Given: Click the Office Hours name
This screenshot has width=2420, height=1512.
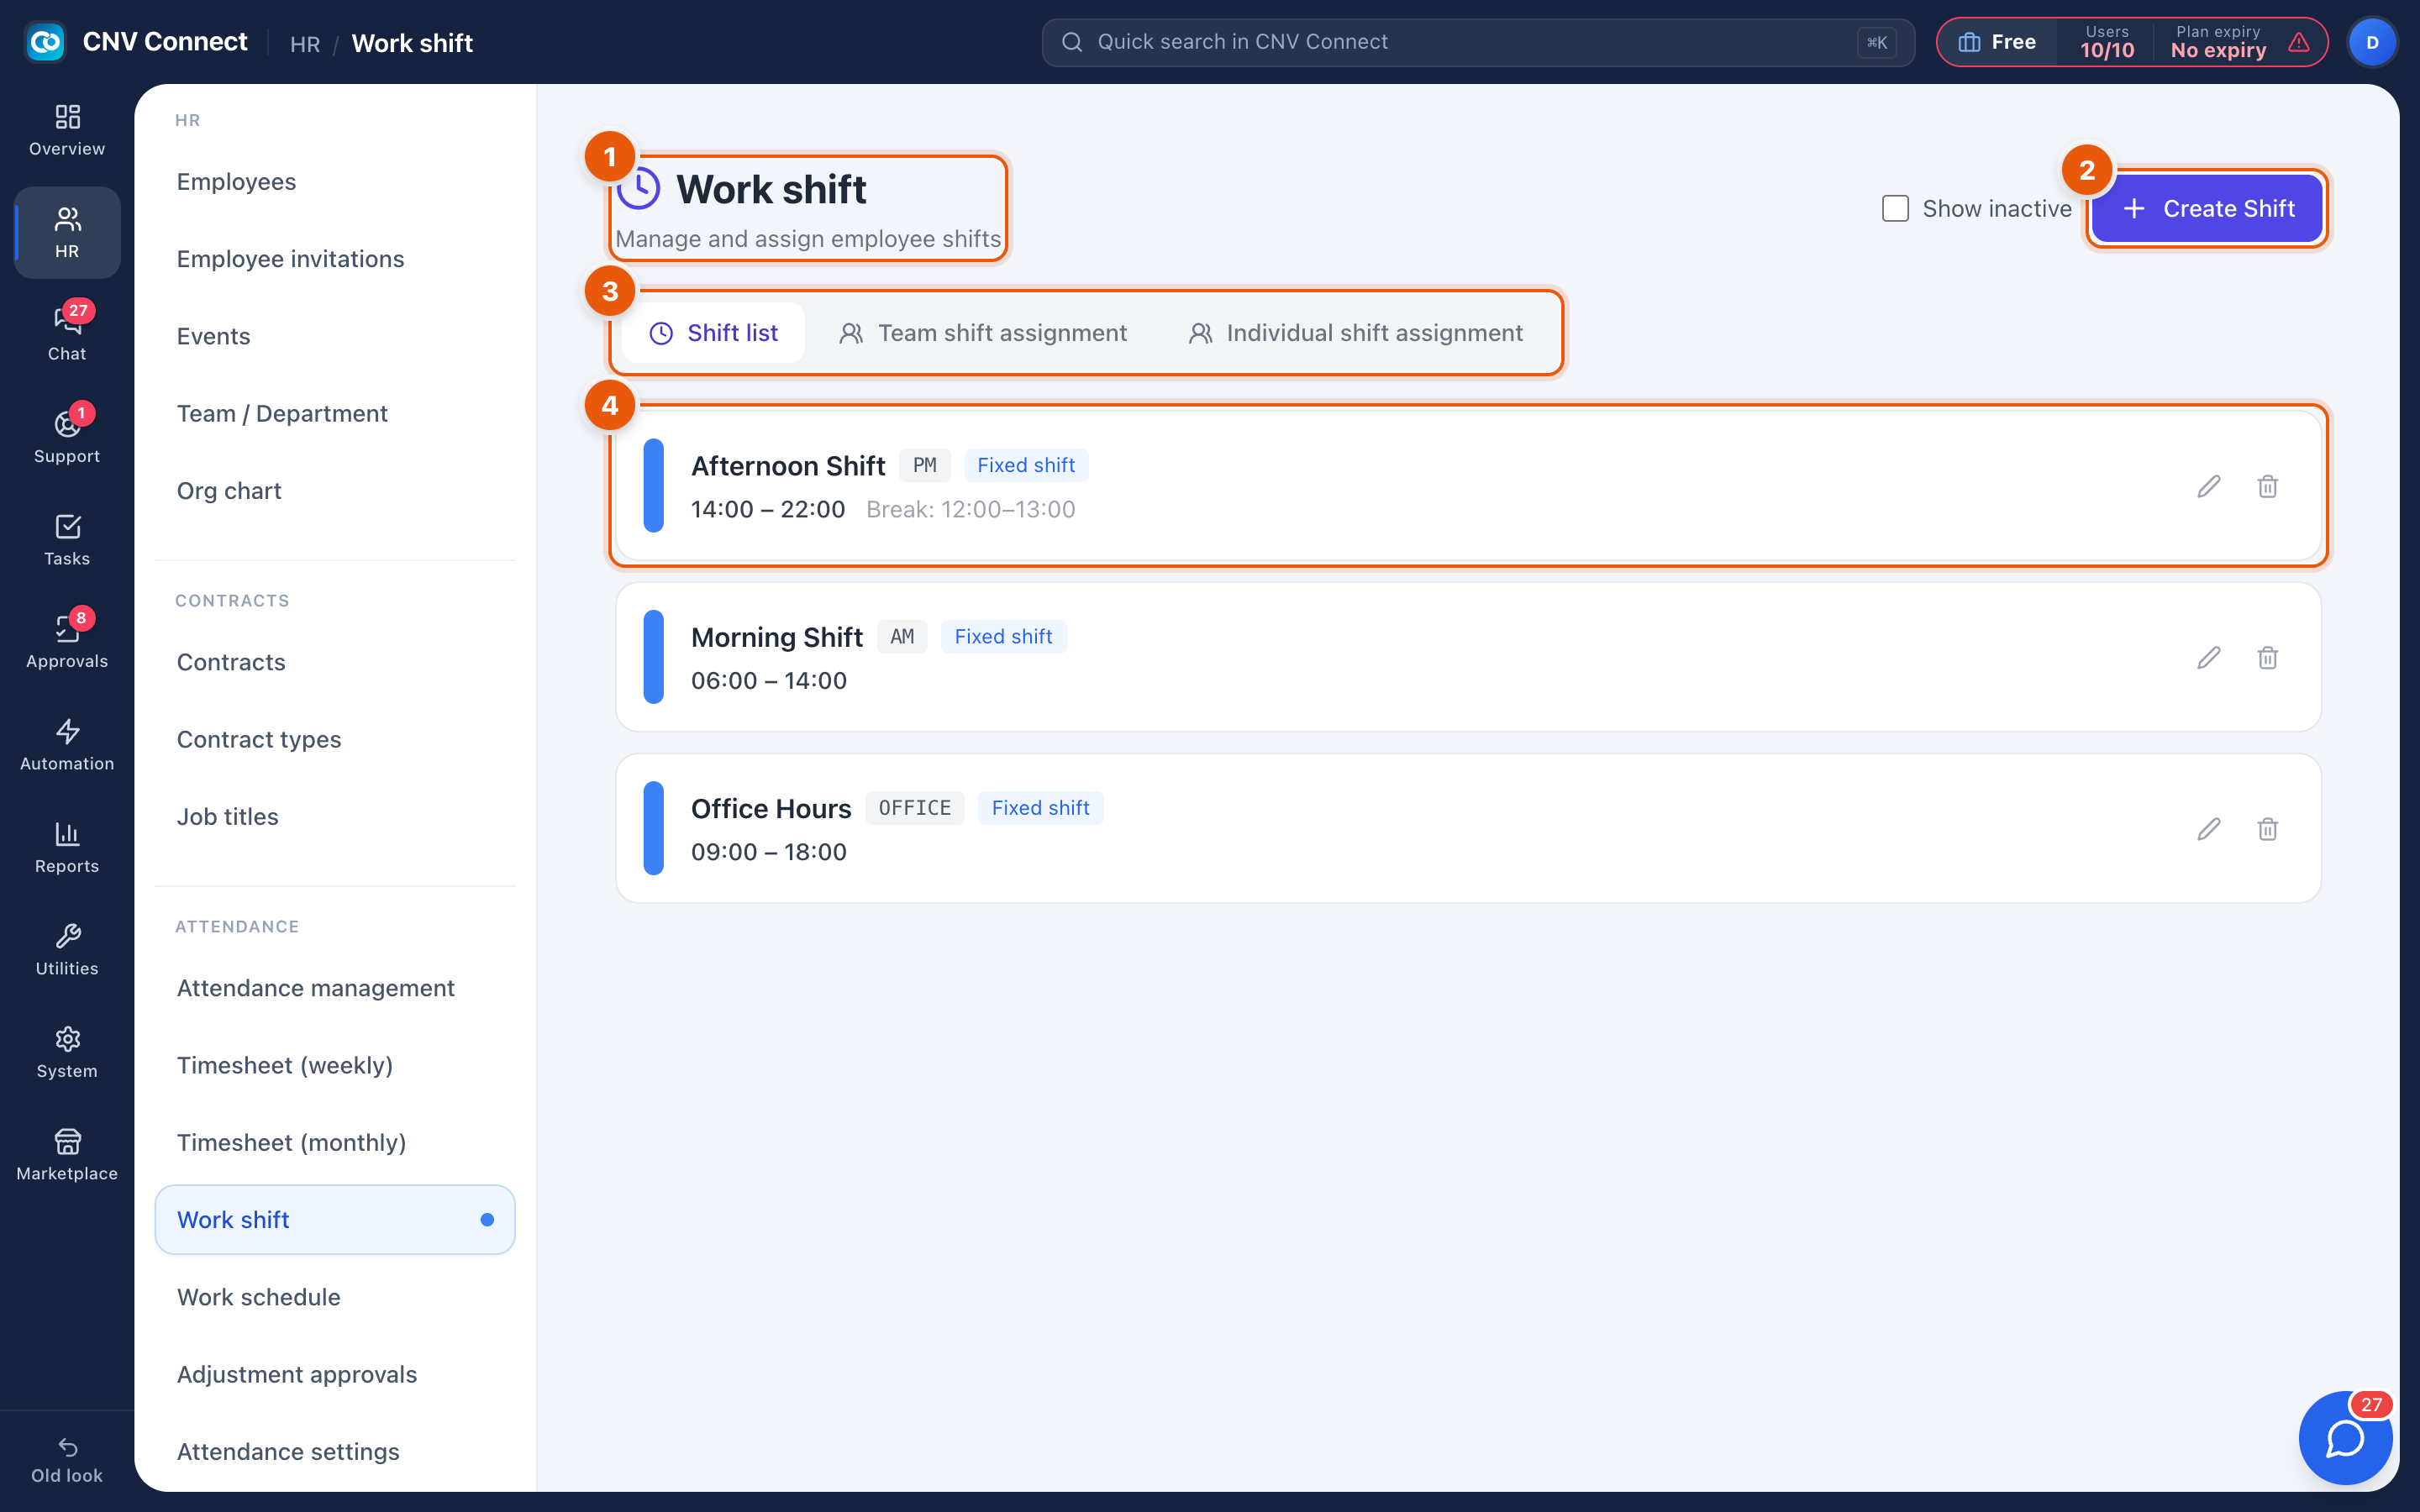Looking at the screenshot, I should [x=771, y=808].
